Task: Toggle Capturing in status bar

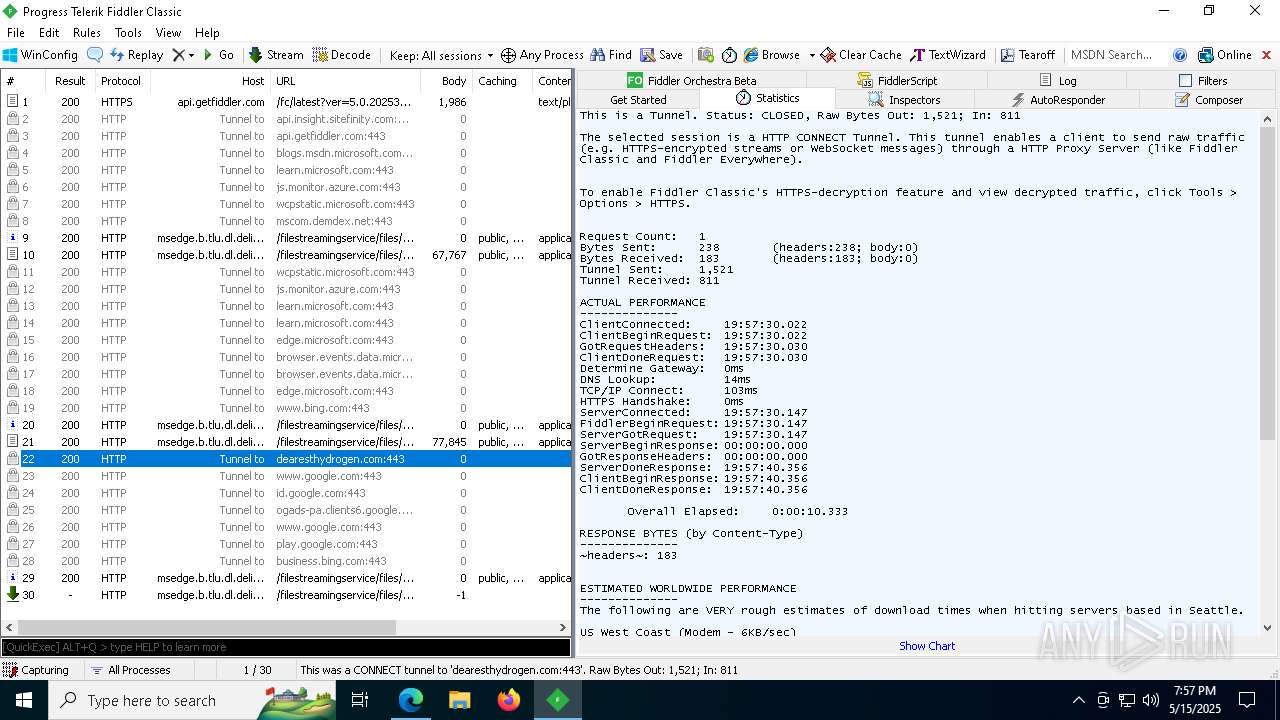Action: 37,670
